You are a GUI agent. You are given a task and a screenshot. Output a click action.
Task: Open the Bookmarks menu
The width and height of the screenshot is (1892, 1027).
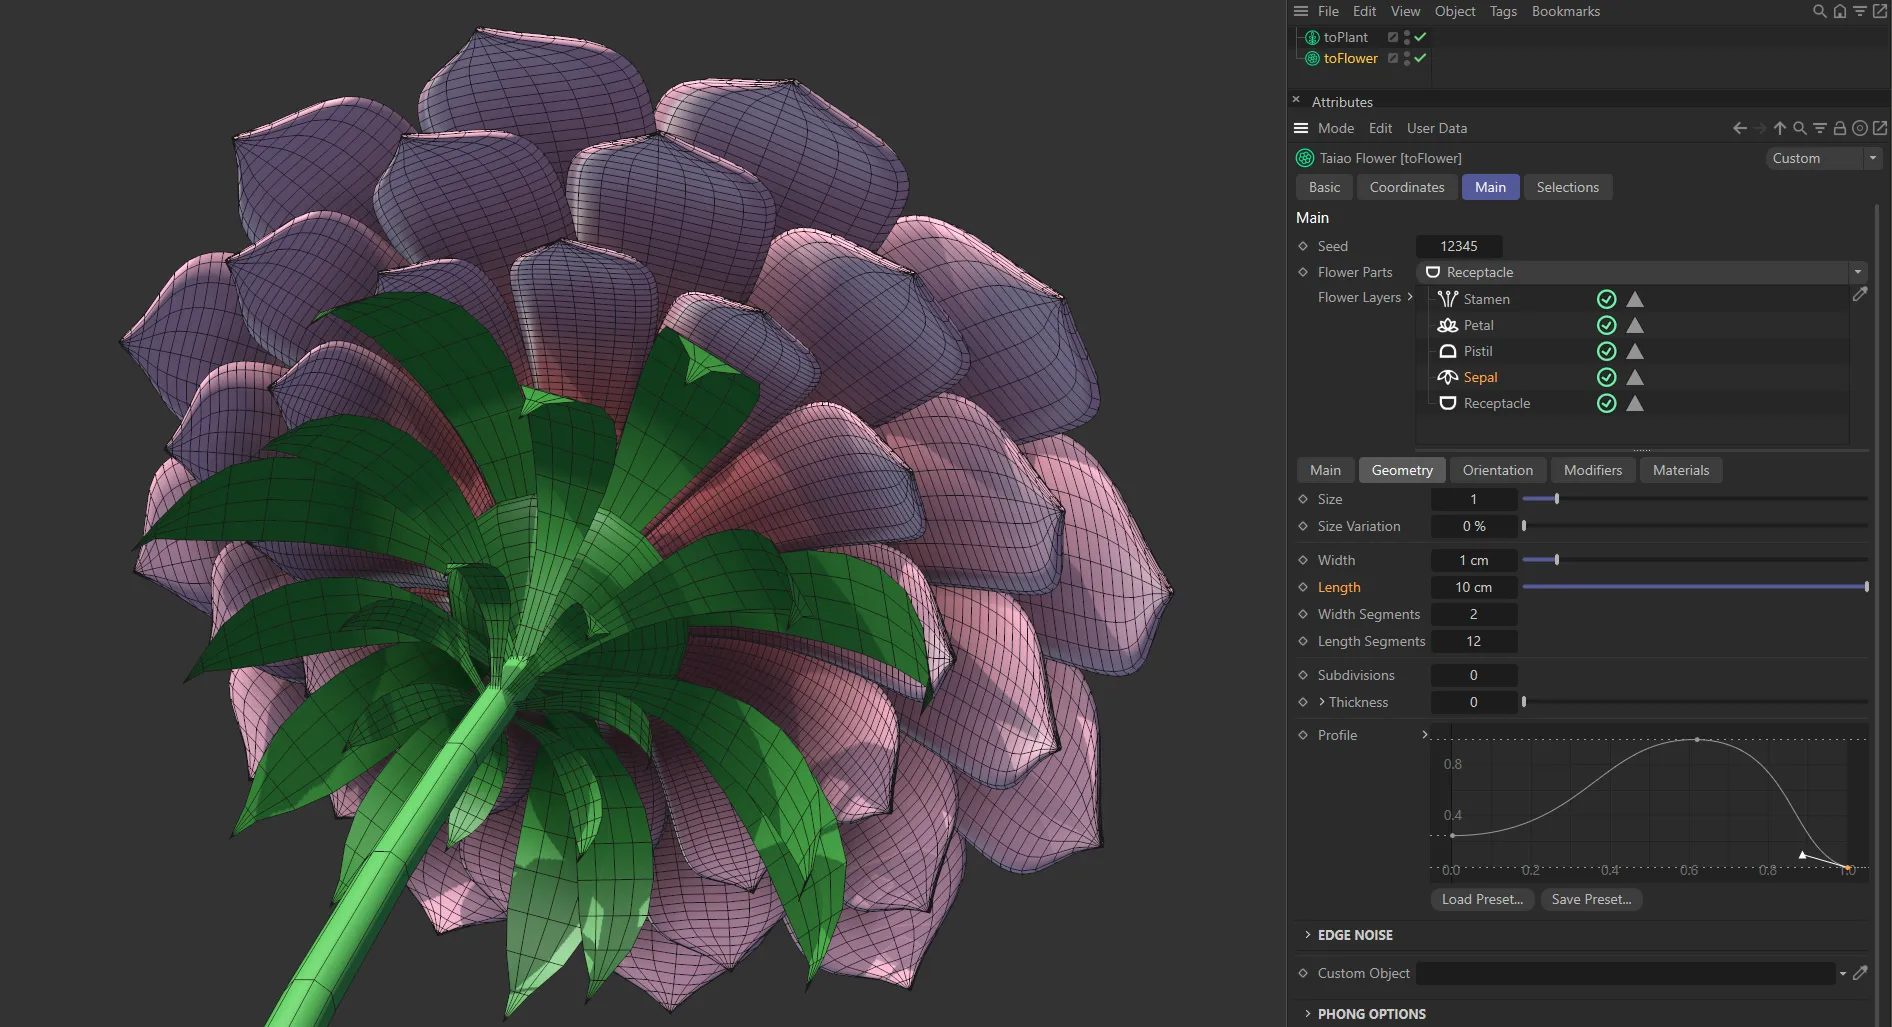coord(1565,11)
